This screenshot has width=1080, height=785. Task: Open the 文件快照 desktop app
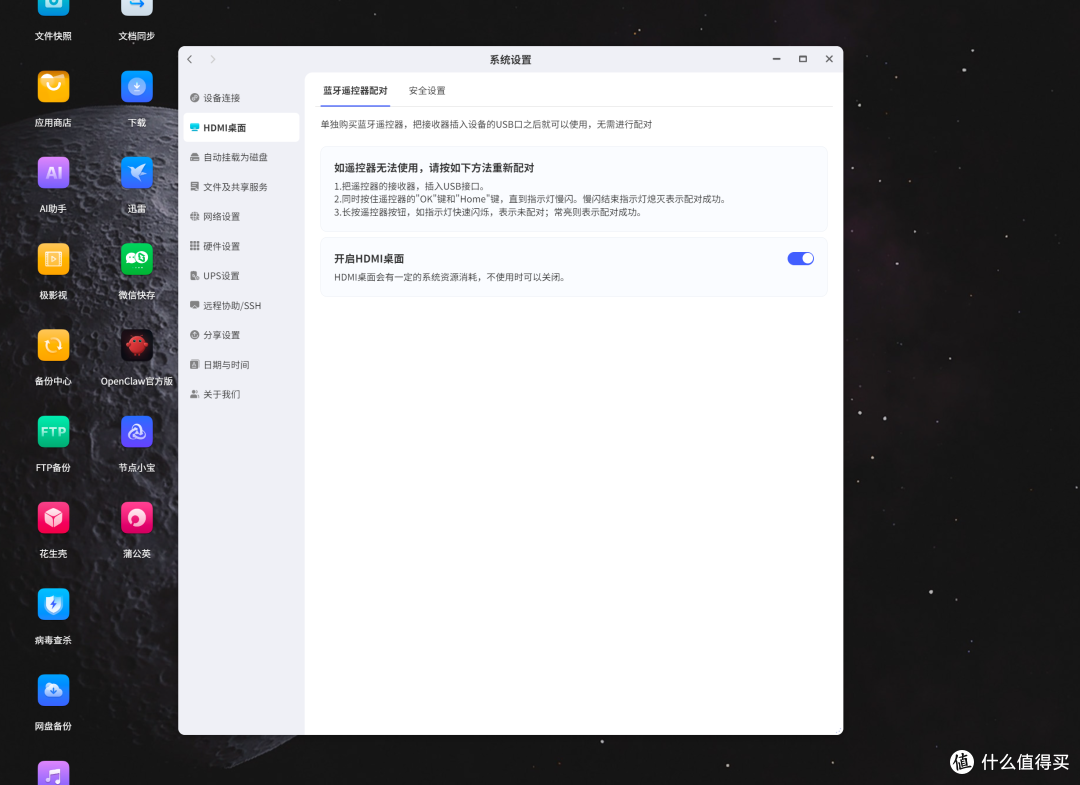tap(53, 7)
